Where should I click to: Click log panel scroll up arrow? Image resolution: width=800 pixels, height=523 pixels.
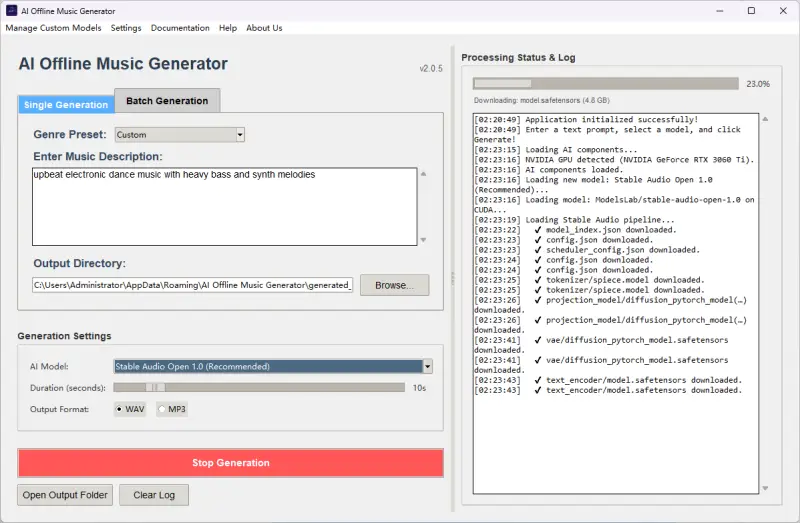765,120
